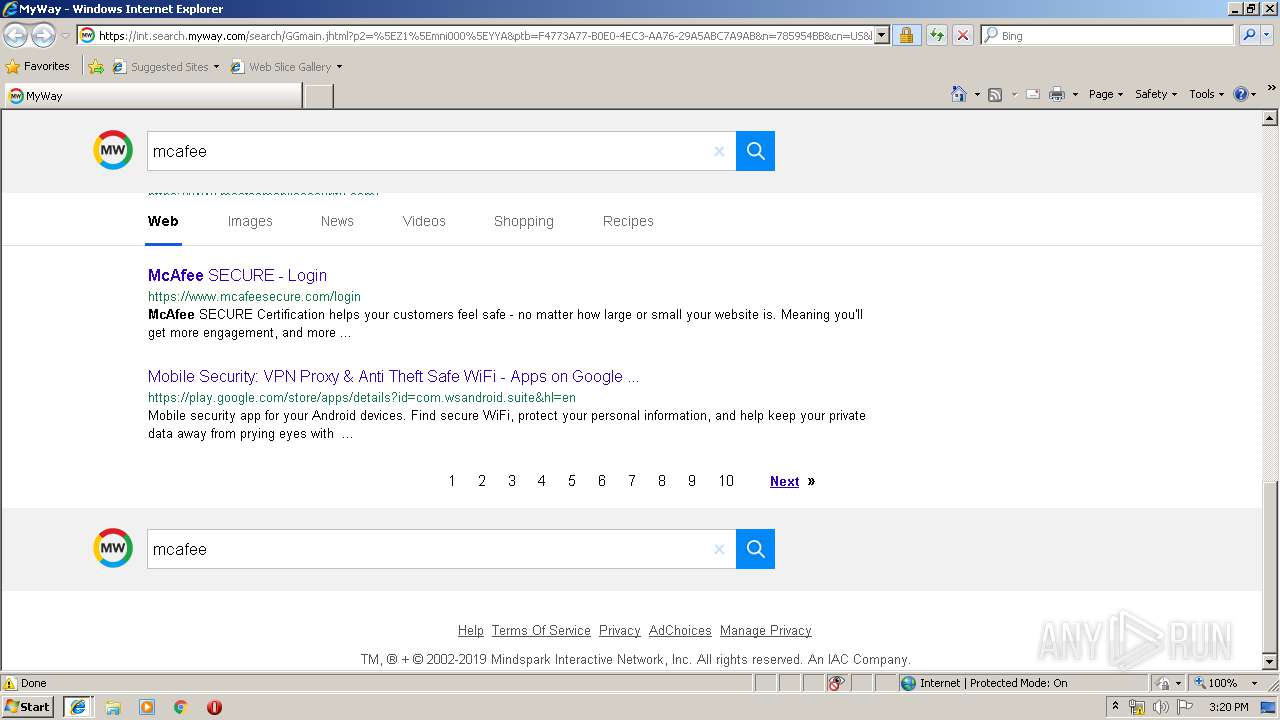Open Manage Privacy footer link
Screen dimensions: 1280x720
[766, 630]
